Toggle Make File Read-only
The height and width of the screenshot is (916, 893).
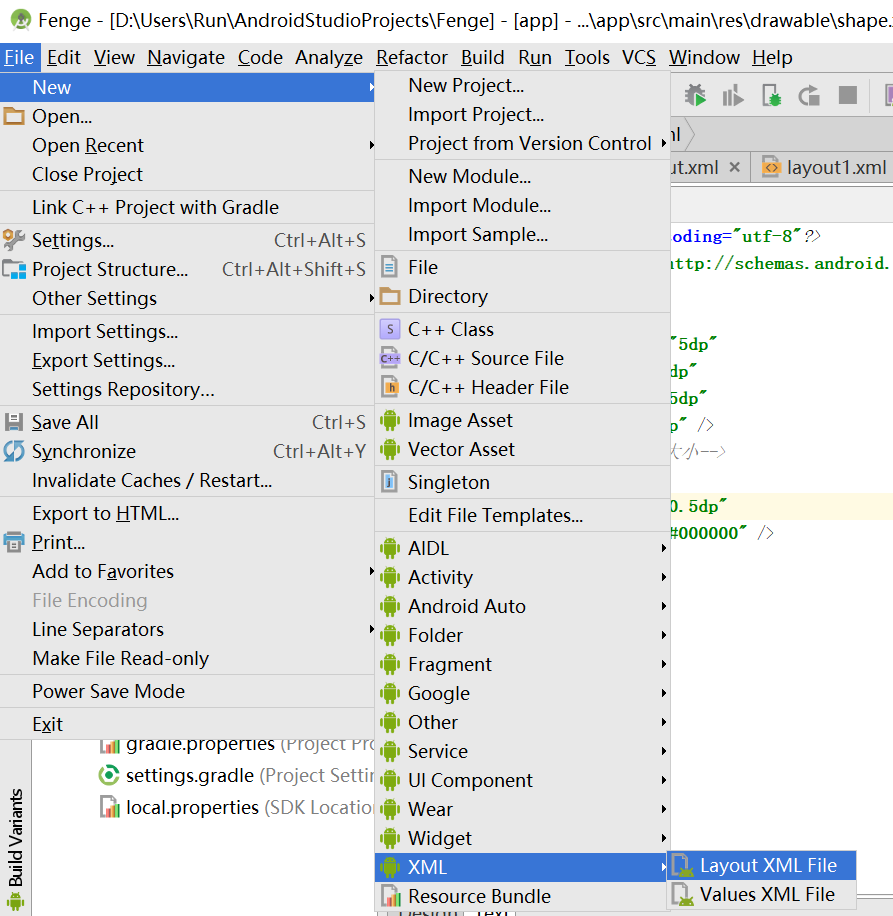click(122, 658)
